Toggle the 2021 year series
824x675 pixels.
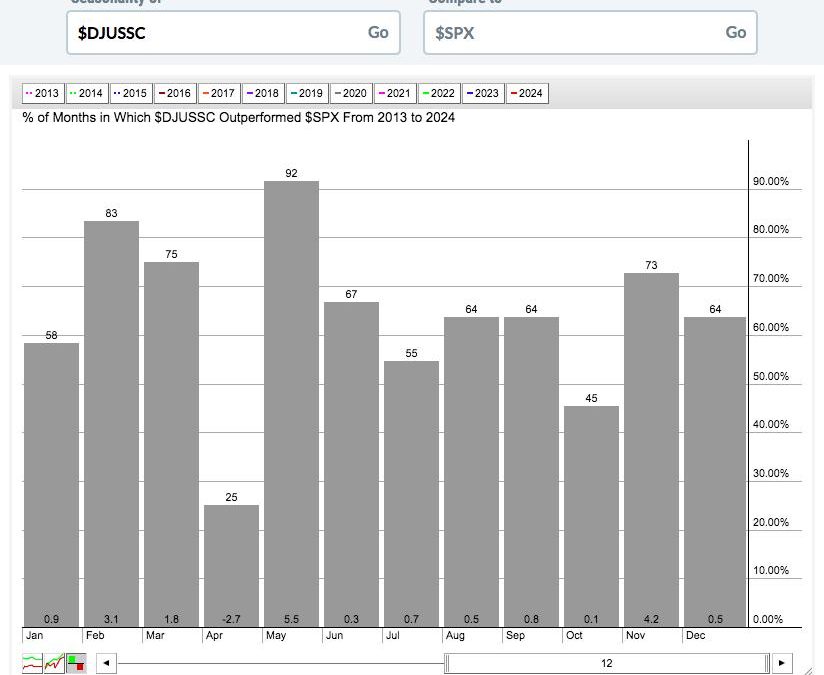tap(395, 94)
